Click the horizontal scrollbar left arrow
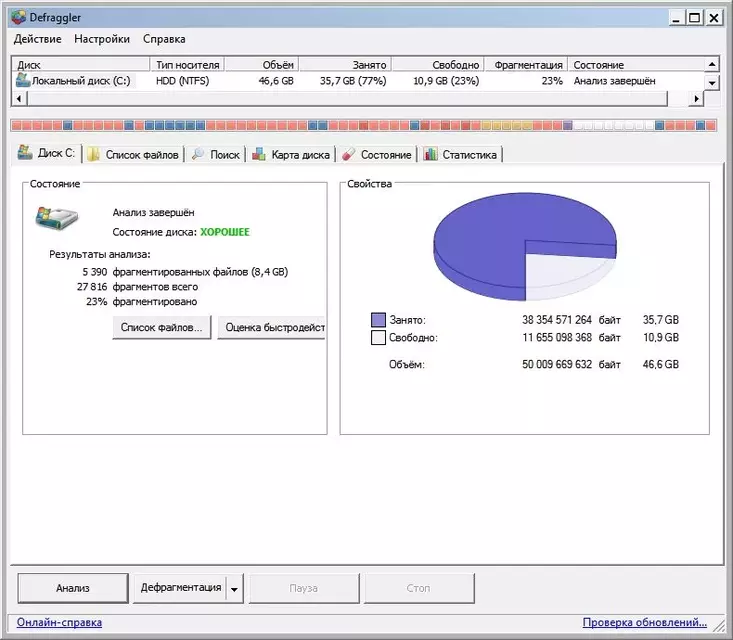This screenshot has height=640, width=733. pyautogui.click(x=19, y=99)
